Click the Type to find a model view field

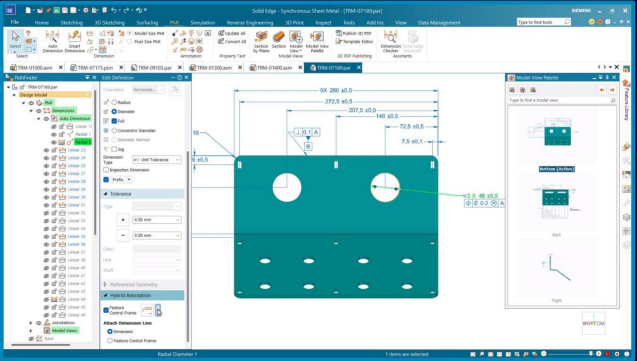pos(562,100)
